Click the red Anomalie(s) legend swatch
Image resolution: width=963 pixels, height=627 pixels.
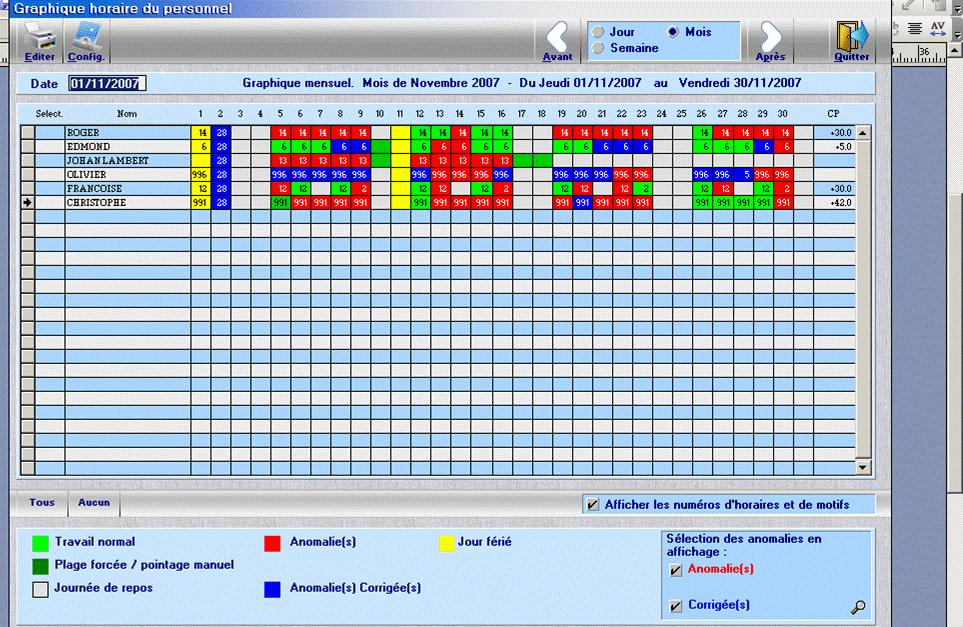272,543
